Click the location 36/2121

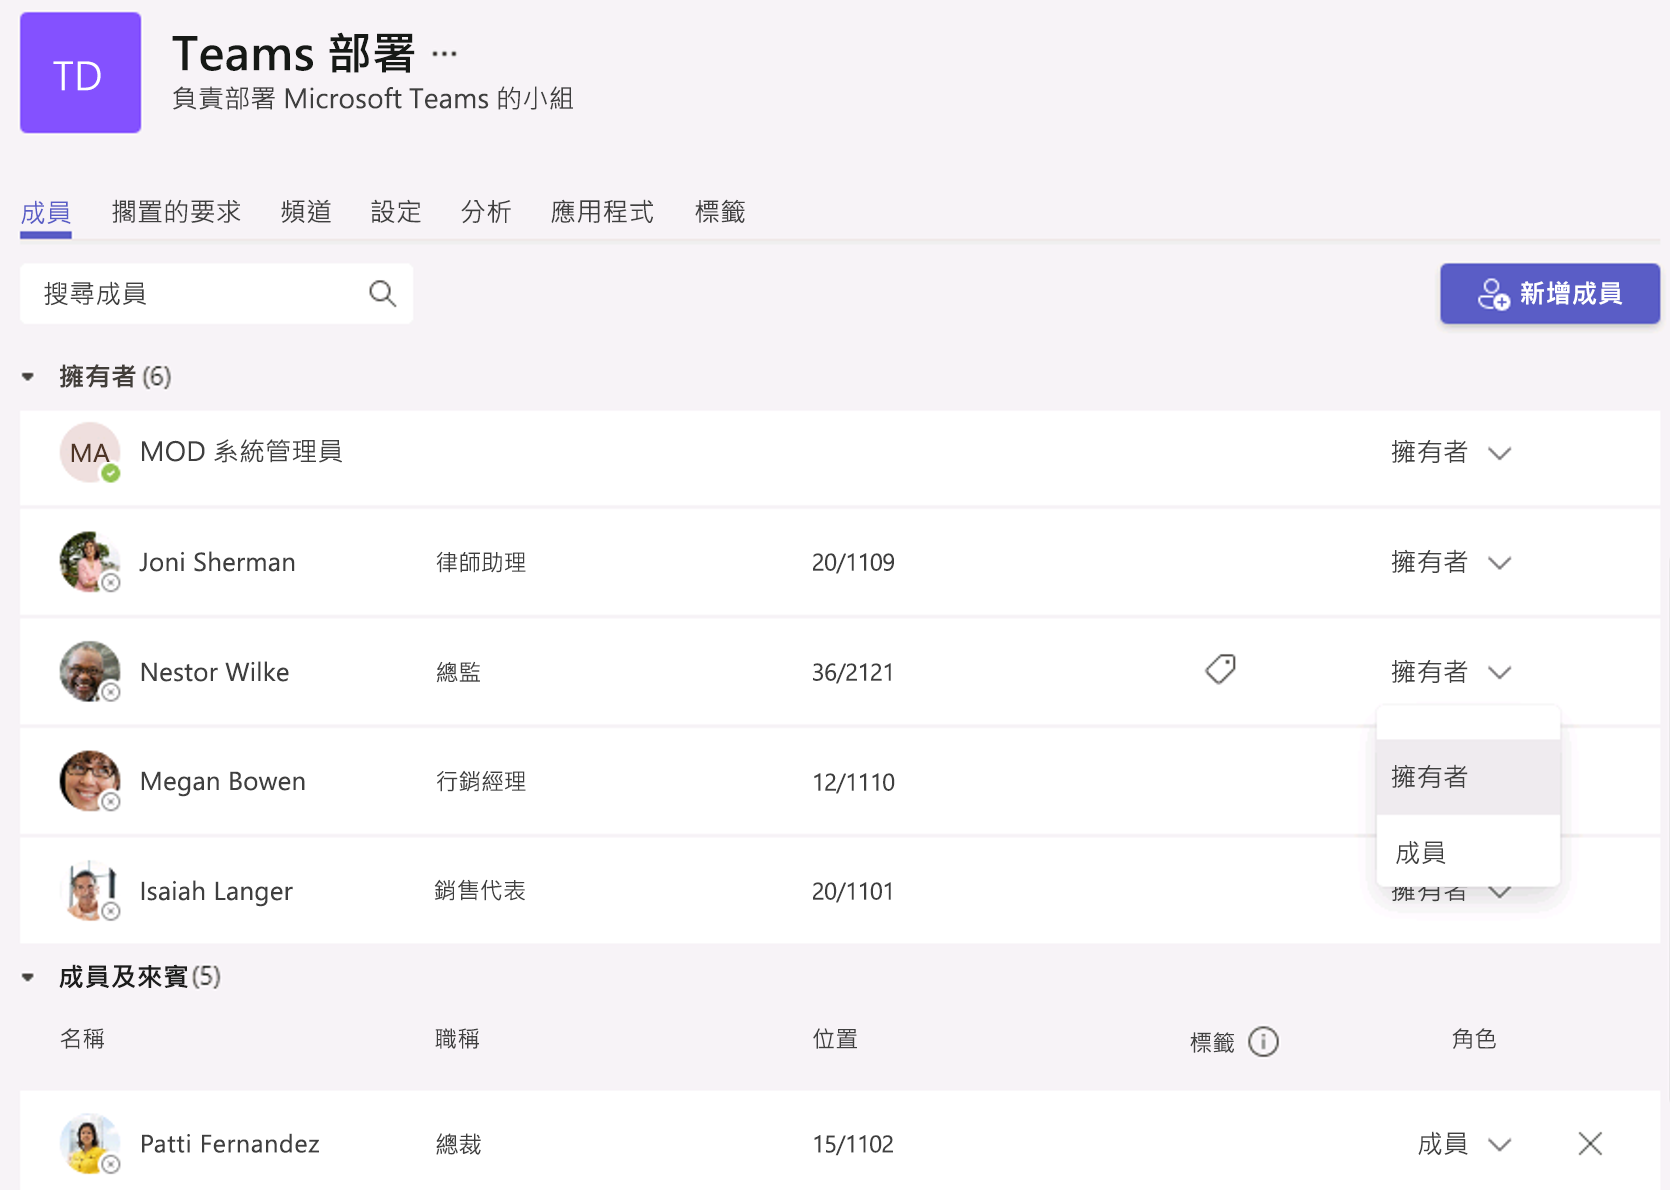(x=852, y=672)
